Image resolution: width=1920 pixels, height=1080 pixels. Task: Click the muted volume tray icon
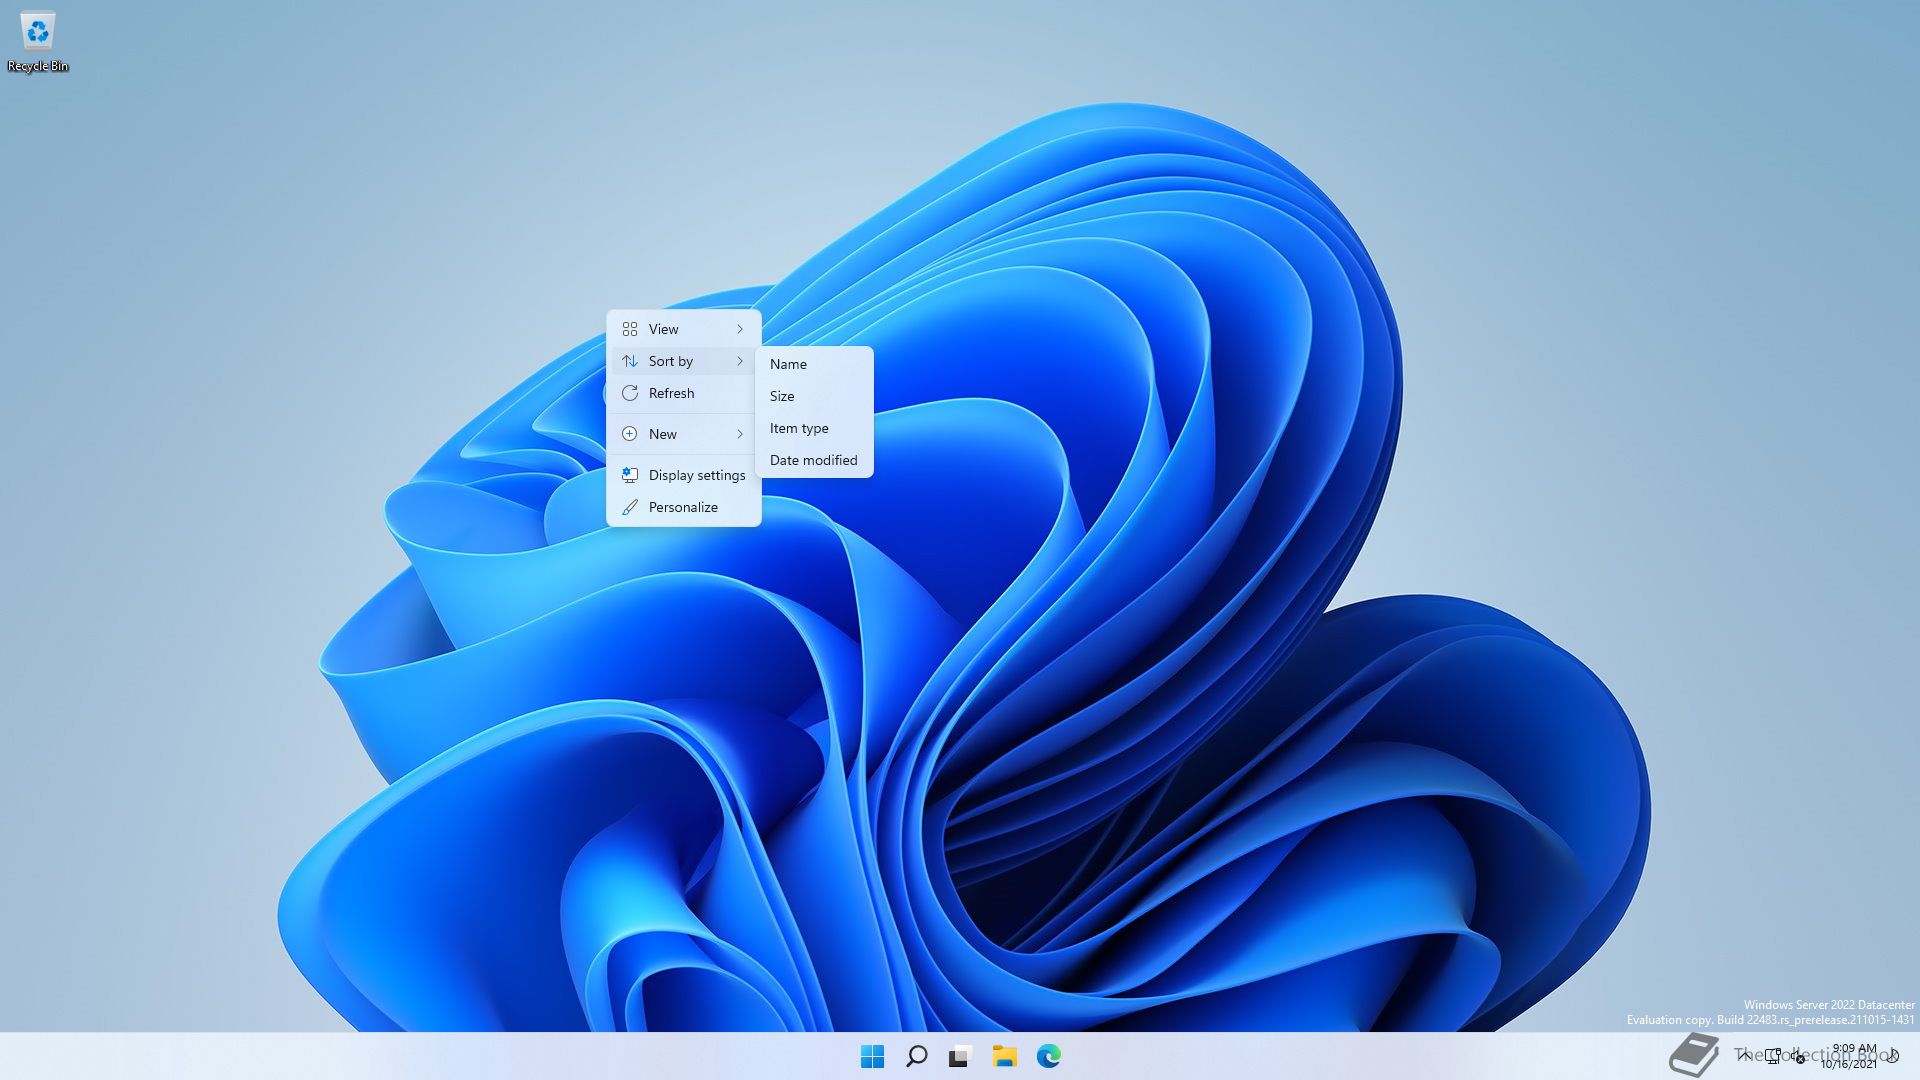click(1797, 1056)
